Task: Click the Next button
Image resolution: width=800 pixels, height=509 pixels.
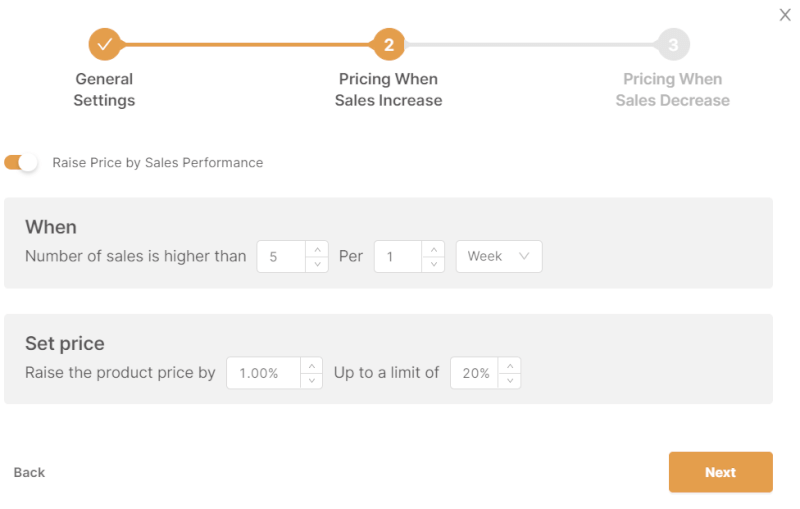Action: click(720, 472)
